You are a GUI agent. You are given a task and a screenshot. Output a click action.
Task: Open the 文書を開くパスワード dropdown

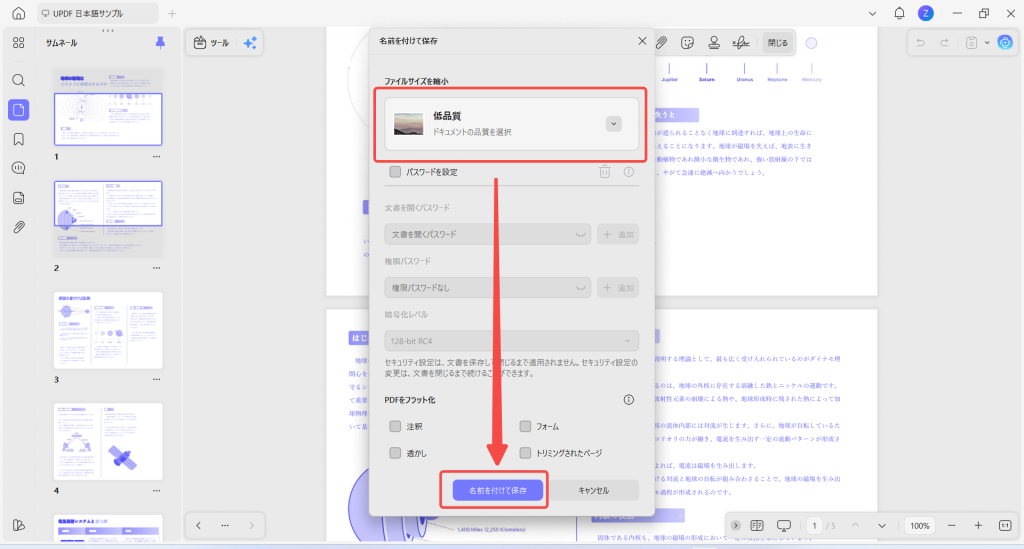[487, 234]
